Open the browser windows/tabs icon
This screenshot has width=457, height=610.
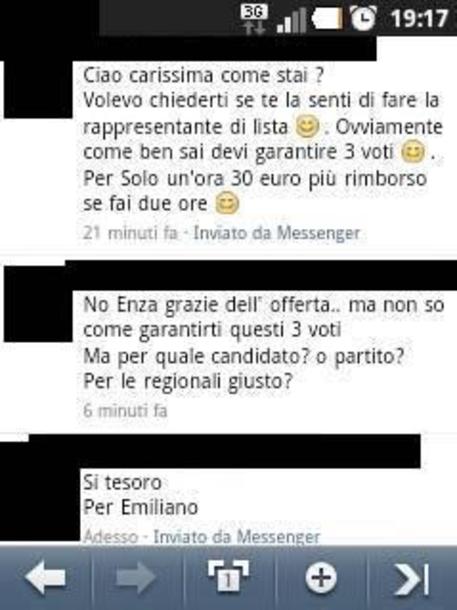coord(228,577)
